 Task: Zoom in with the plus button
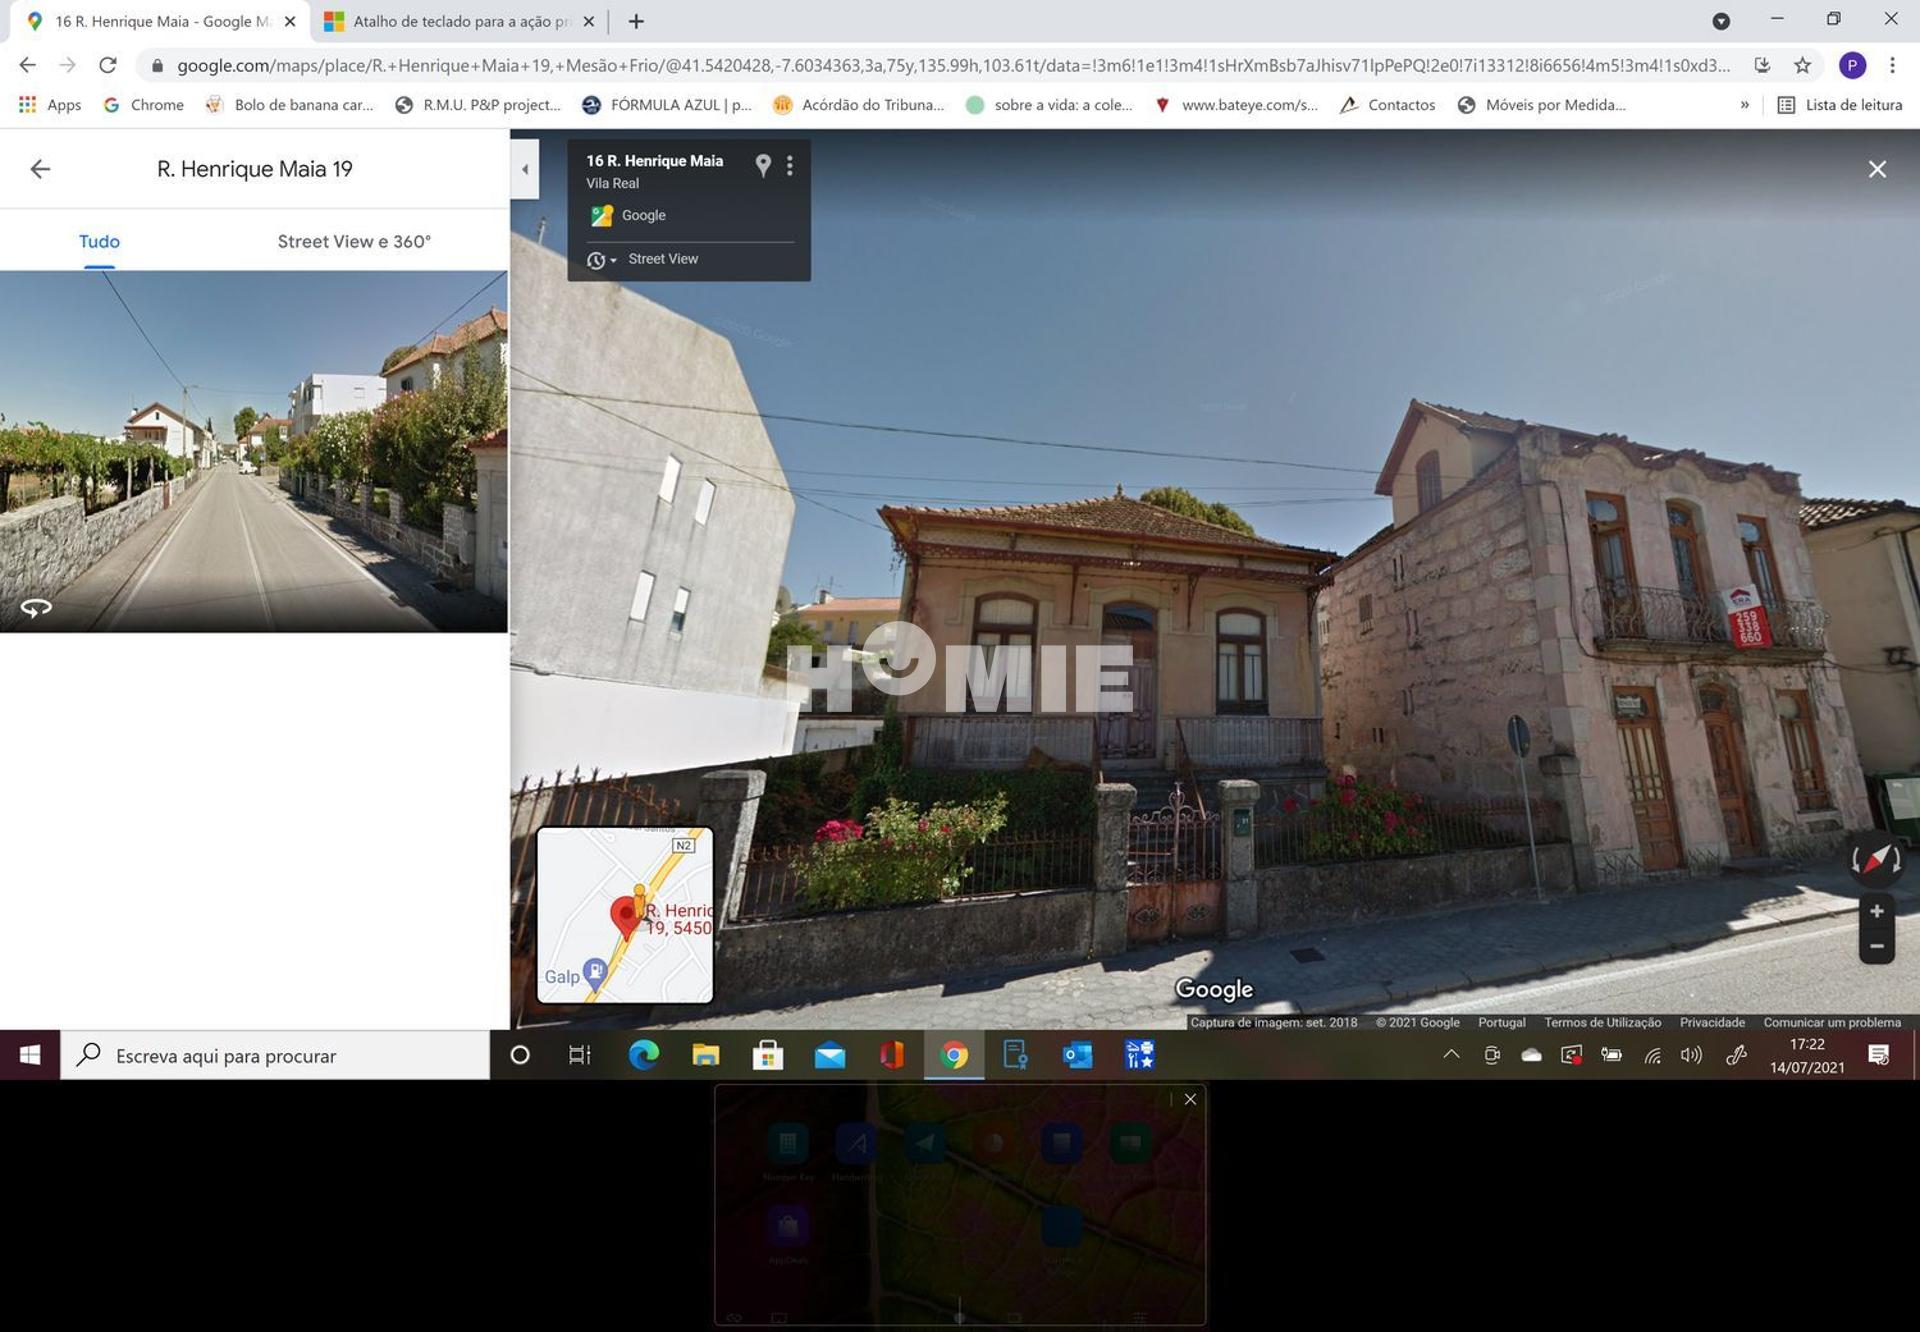pos(1877,911)
